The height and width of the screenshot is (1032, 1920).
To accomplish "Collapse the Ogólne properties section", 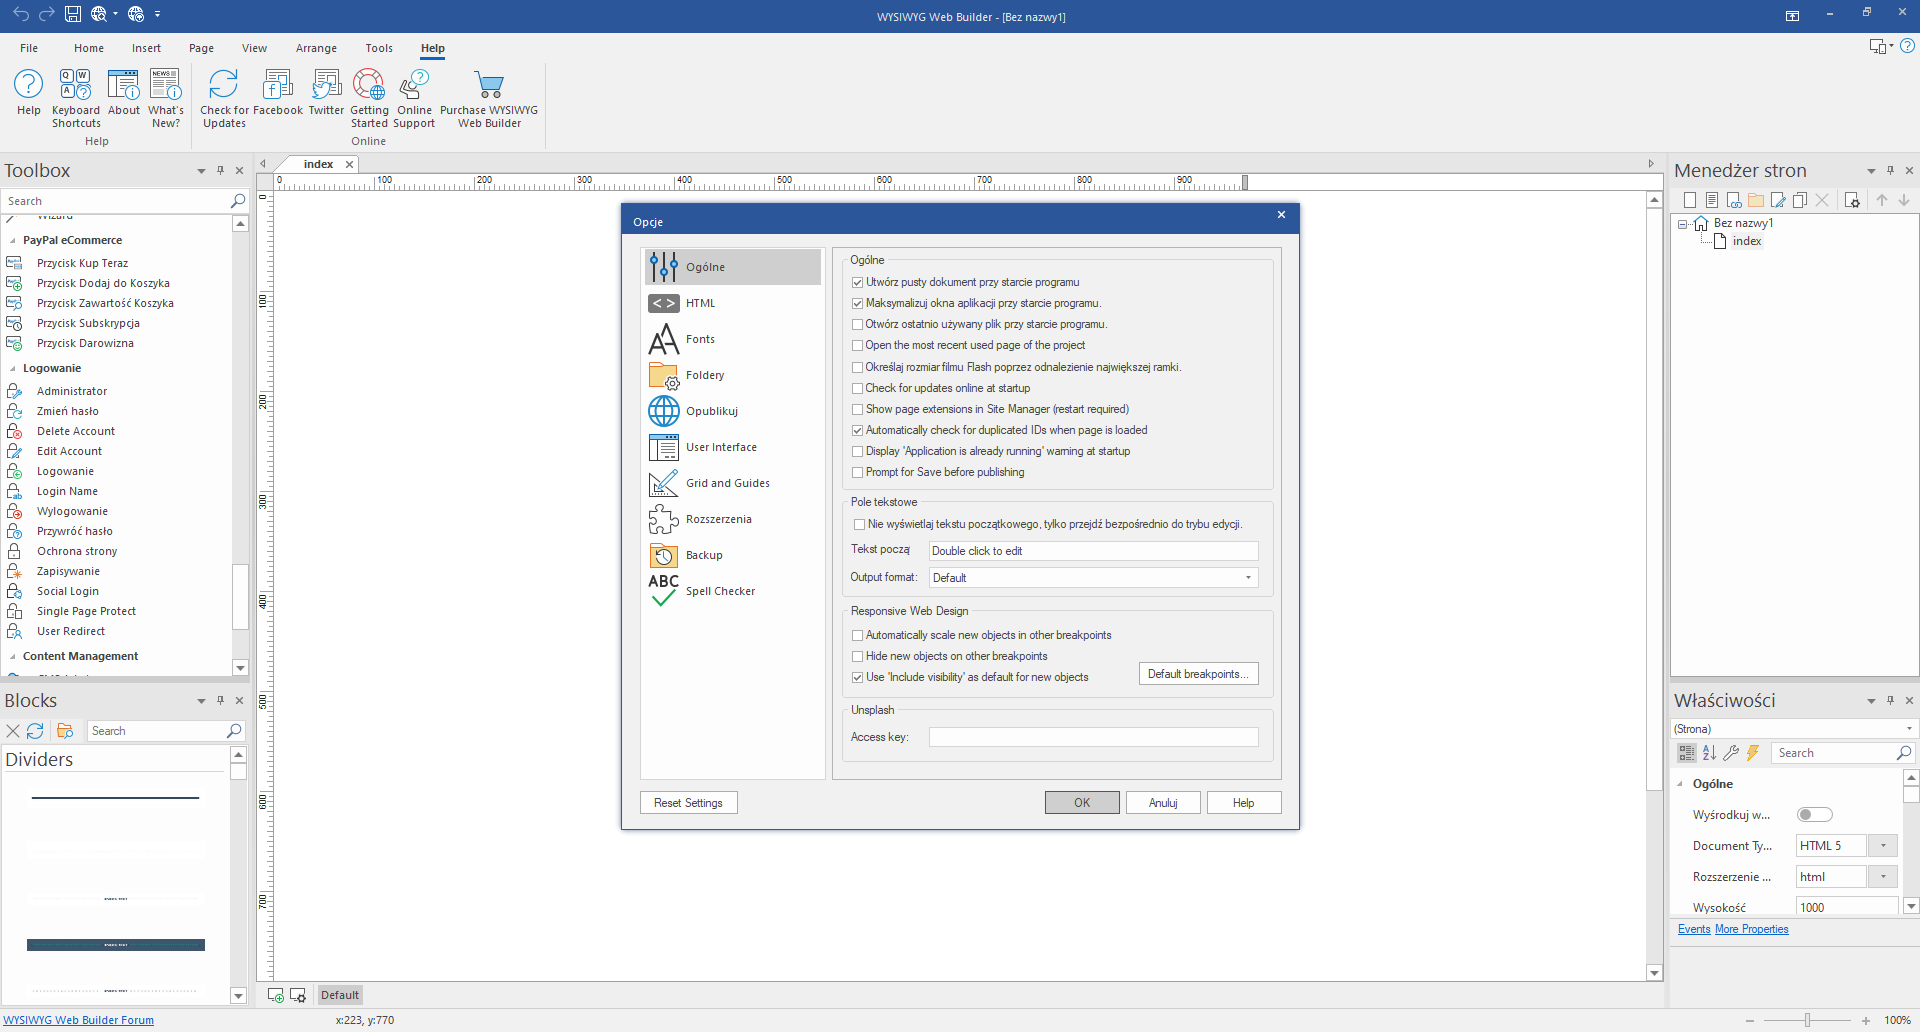I will (x=1680, y=785).
